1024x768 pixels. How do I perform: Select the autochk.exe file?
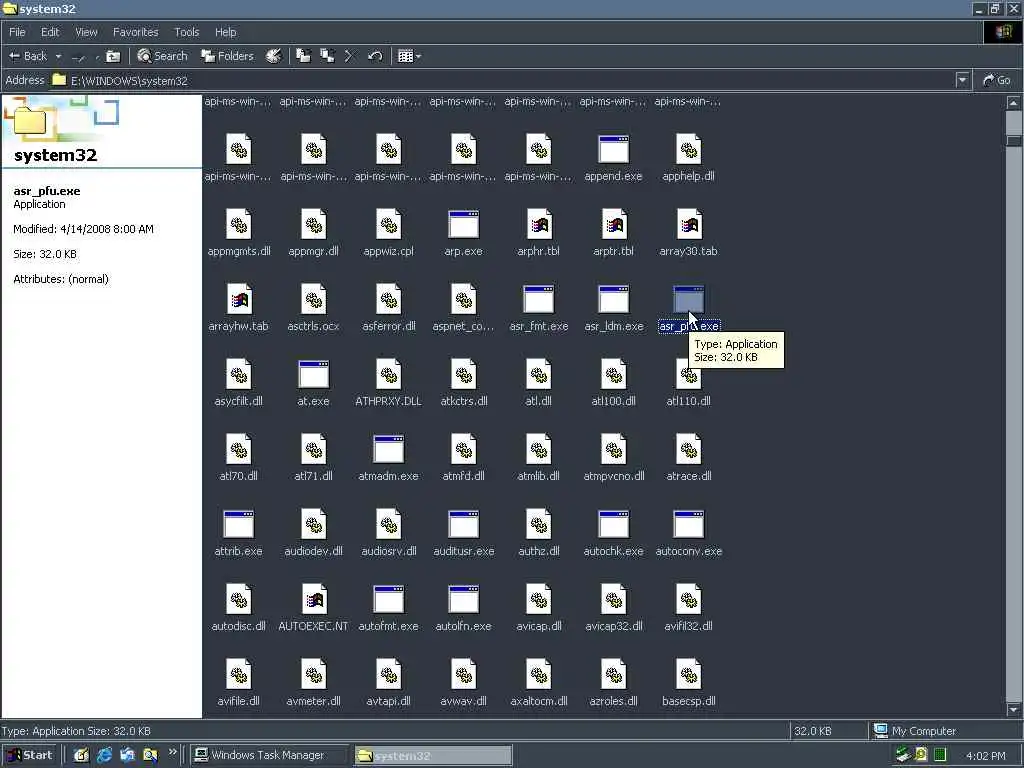coord(613,534)
